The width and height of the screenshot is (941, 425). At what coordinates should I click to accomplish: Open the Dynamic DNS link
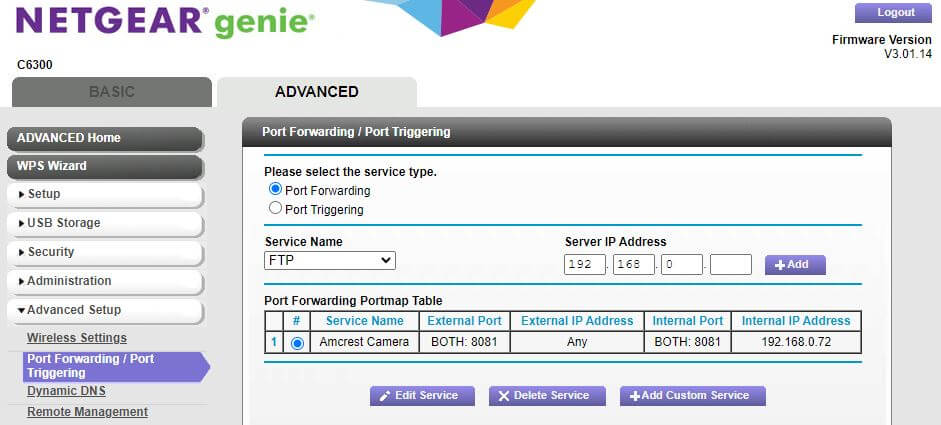pyautogui.click(x=66, y=391)
